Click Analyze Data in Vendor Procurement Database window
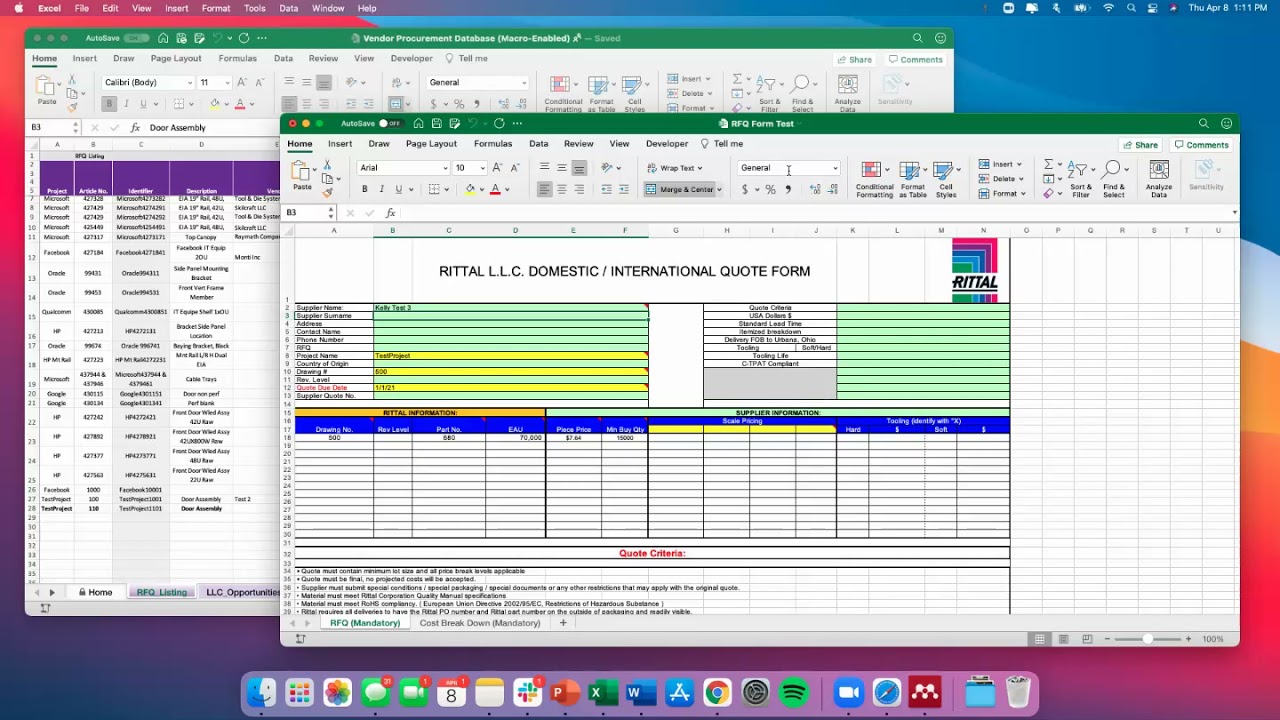1280x720 pixels. [x=847, y=92]
